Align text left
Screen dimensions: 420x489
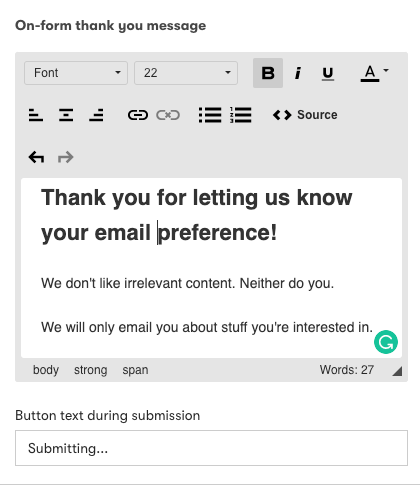click(x=36, y=115)
